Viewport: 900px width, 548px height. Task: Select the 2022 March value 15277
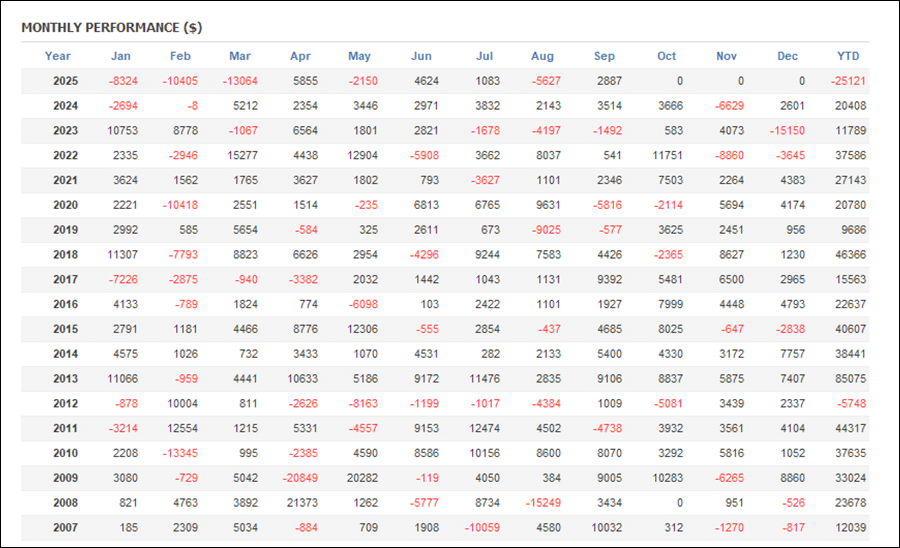click(240, 155)
